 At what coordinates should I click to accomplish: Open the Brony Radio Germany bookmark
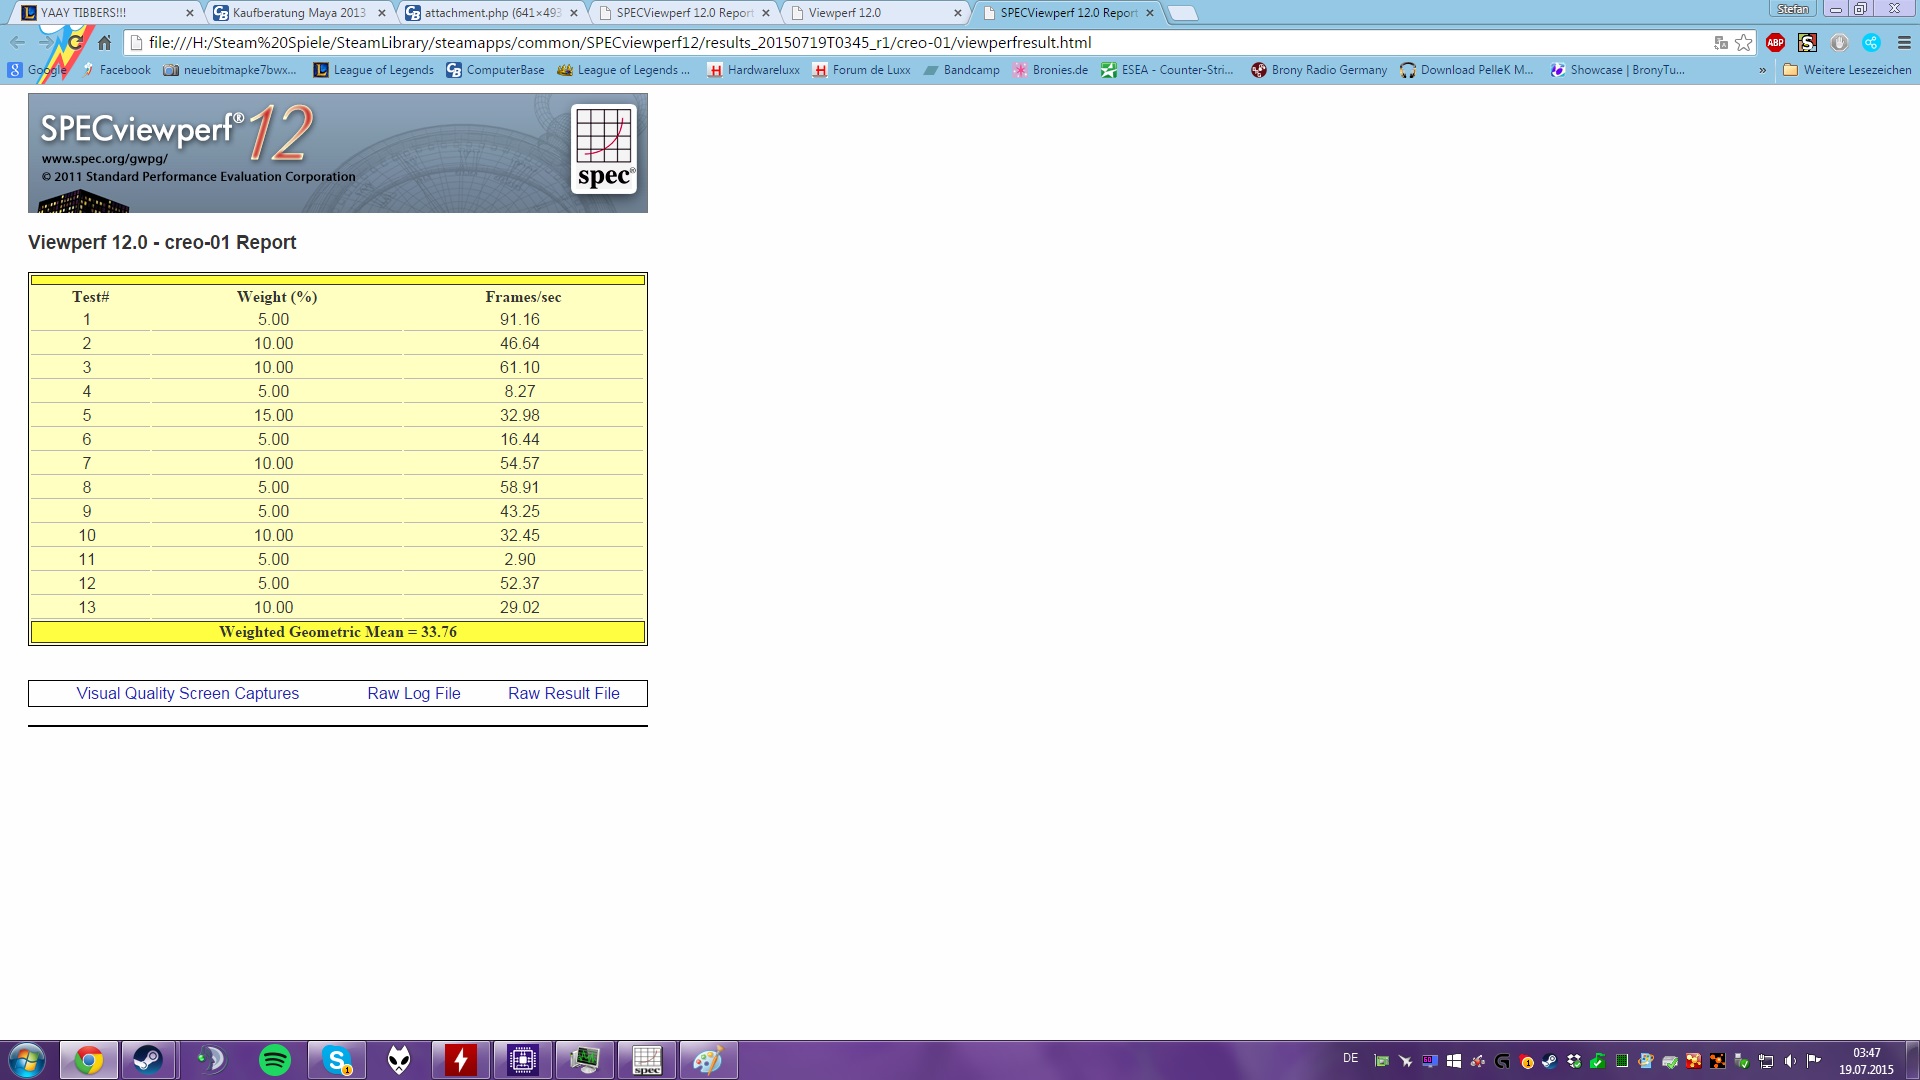[1319, 70]
